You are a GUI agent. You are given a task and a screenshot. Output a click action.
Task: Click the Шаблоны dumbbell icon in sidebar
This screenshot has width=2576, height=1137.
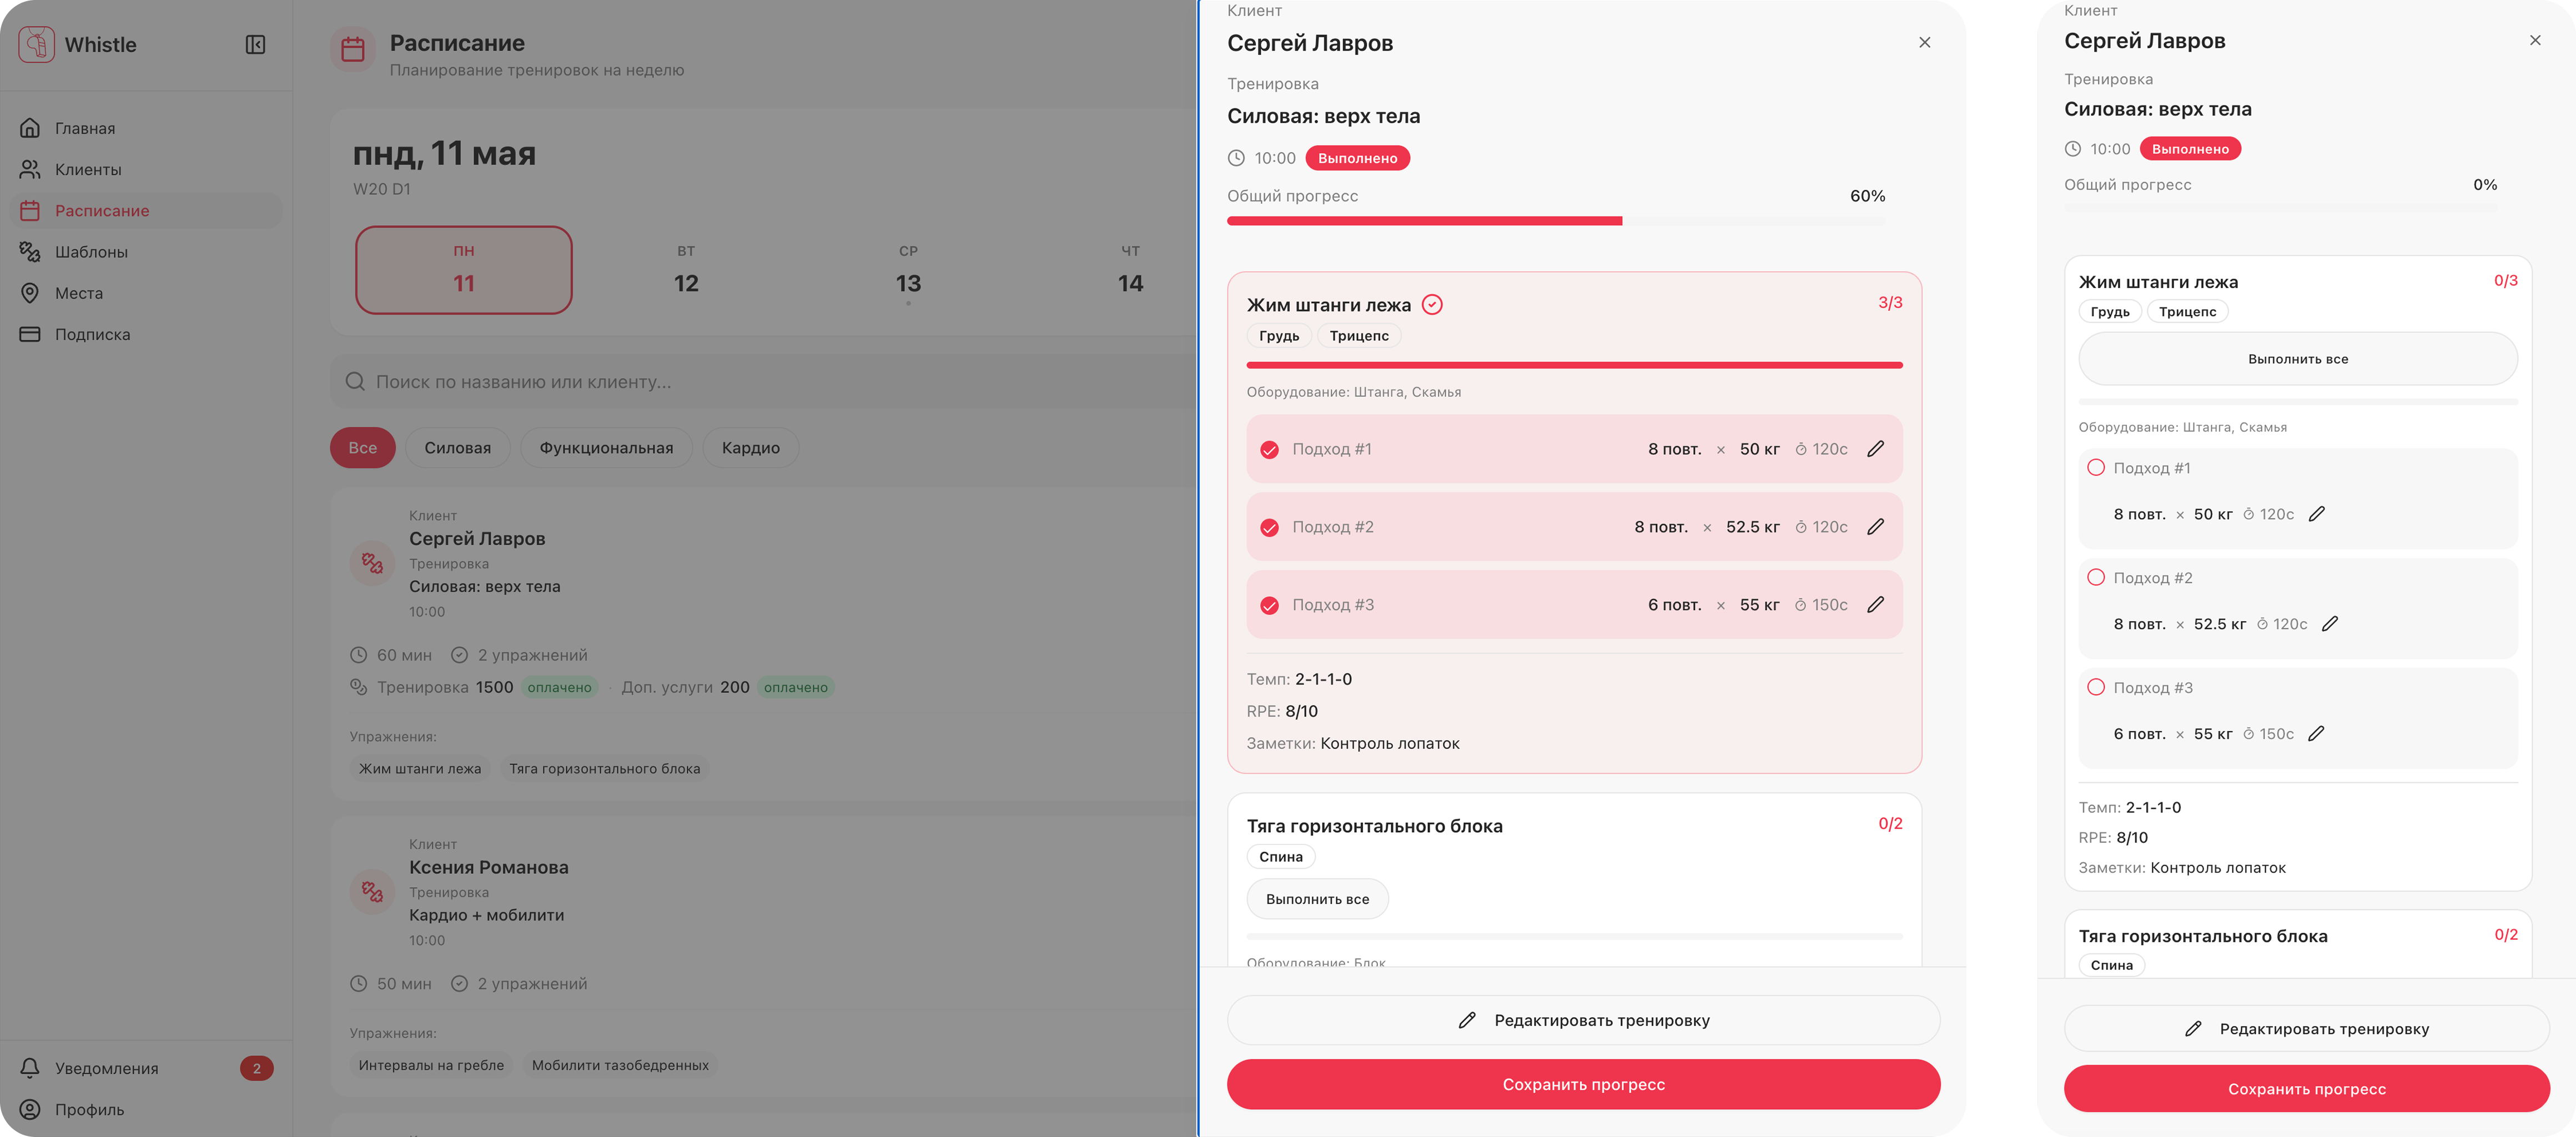point(30,252)
